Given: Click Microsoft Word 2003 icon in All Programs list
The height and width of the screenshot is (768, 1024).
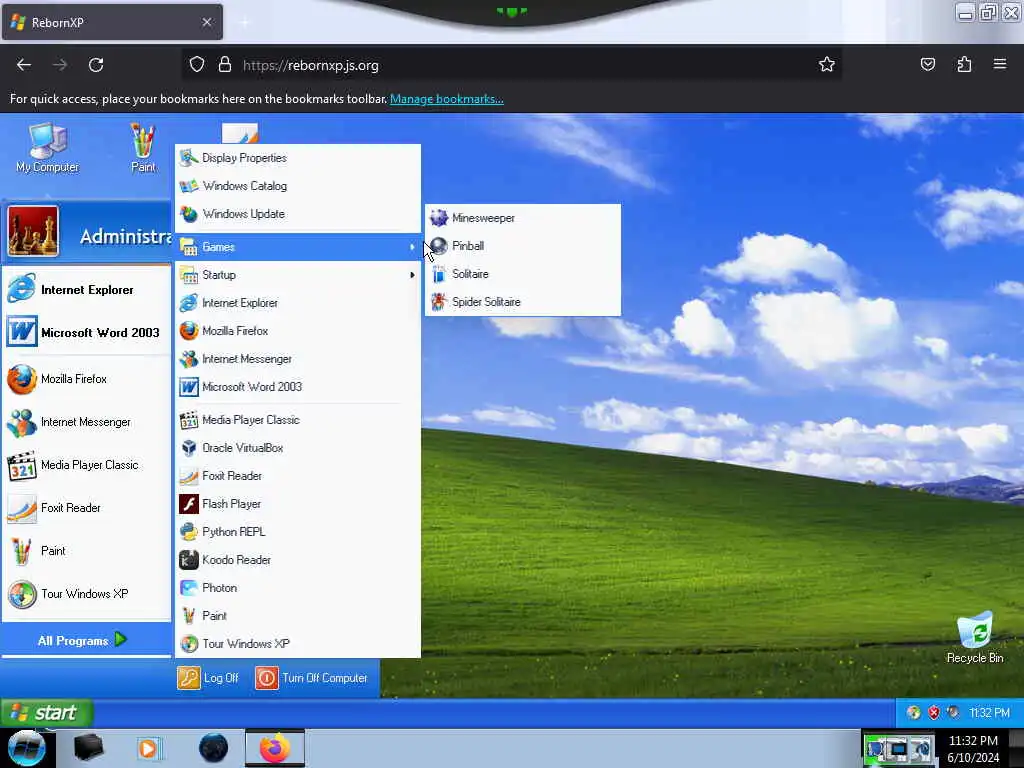Looking at the screenshot, I should point(189,387).
